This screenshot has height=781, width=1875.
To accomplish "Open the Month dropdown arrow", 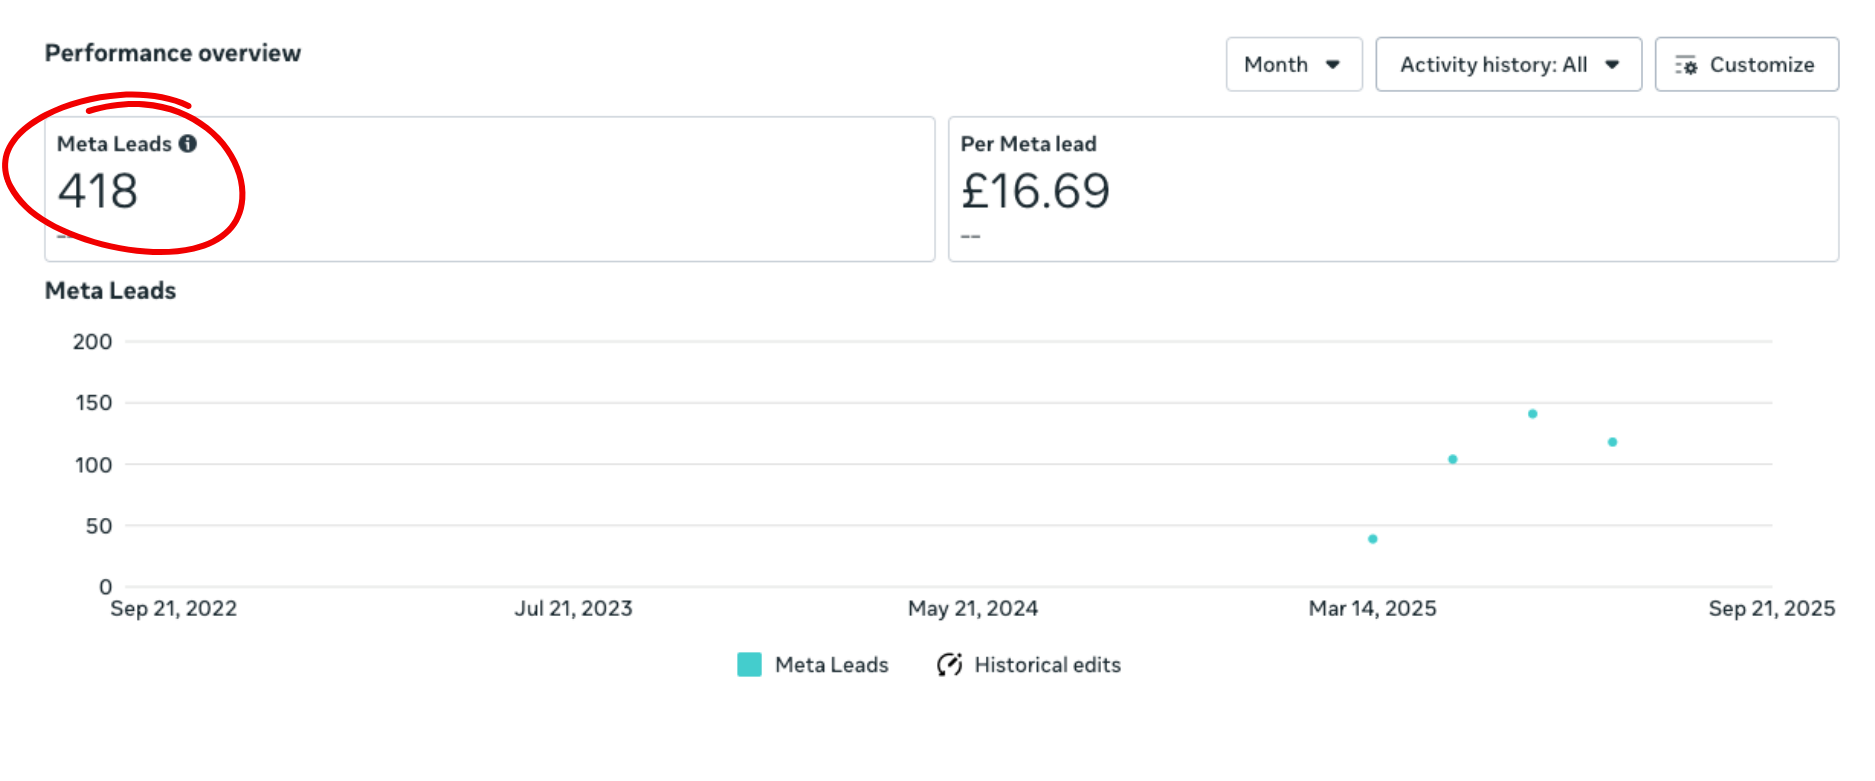I will pos(1333,65).
